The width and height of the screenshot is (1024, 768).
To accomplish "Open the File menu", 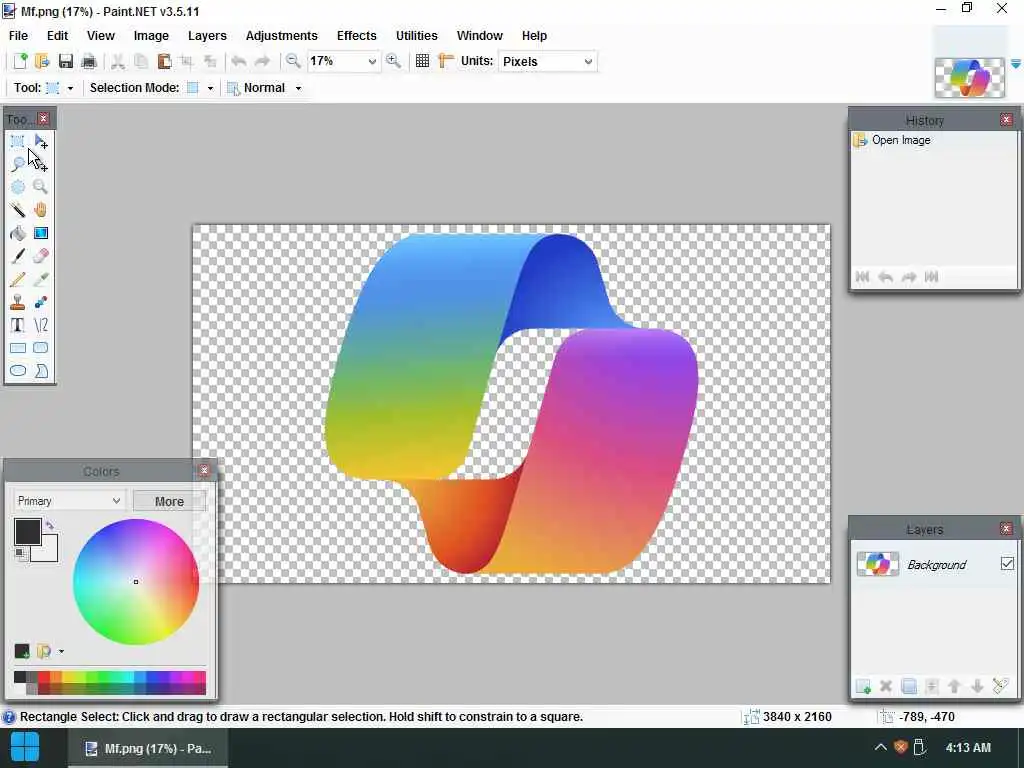I will [x=18, y=36].
